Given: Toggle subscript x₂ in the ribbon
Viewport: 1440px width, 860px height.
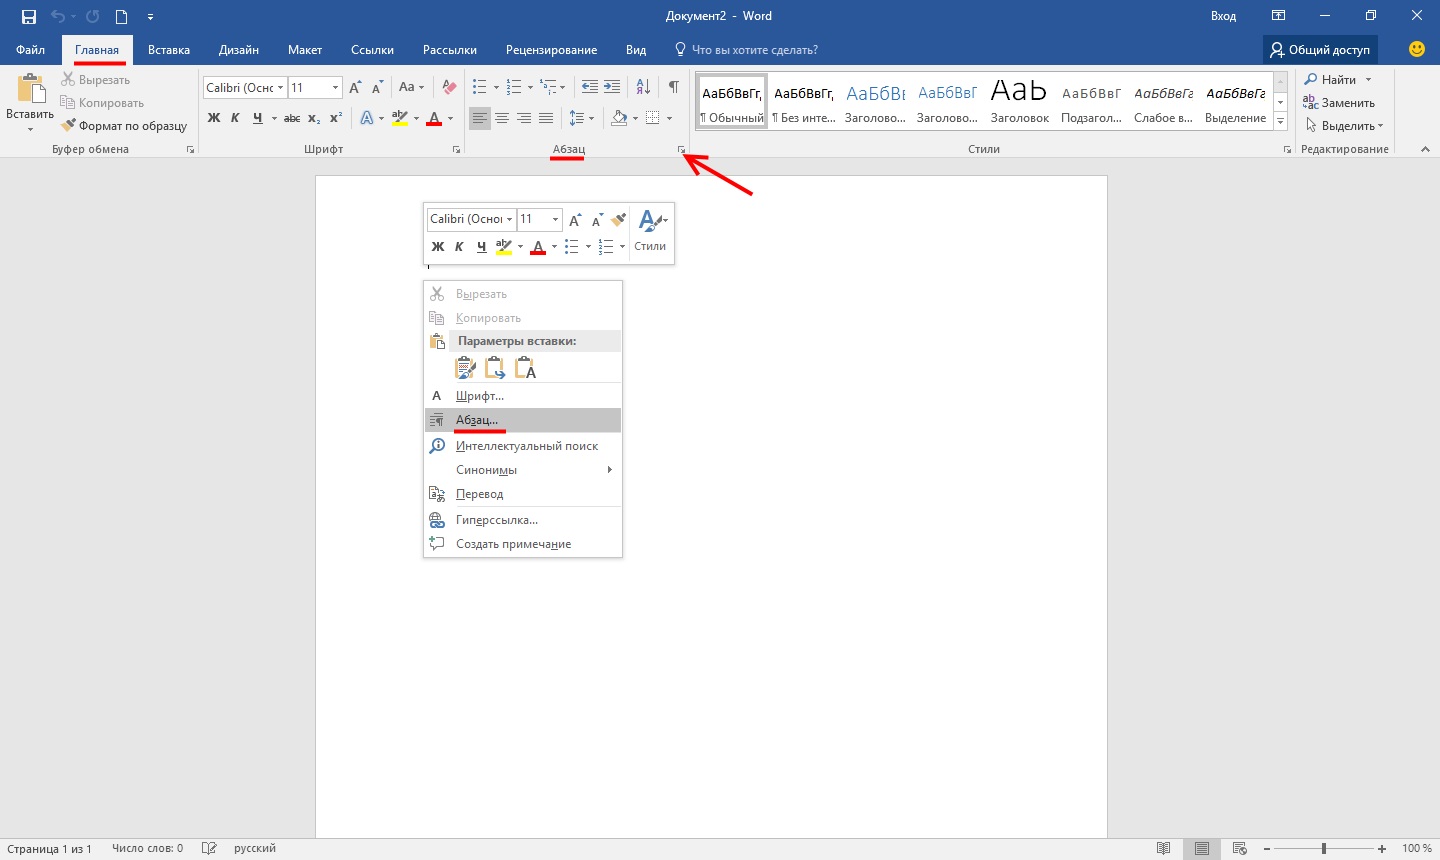Looking at the screenshot, I should point(314,118).
